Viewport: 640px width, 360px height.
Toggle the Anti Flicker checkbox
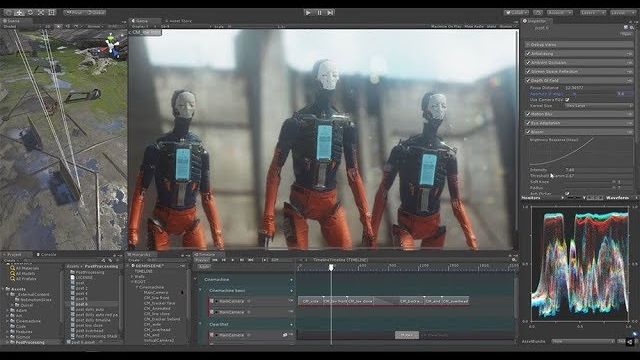click(567, 194)
